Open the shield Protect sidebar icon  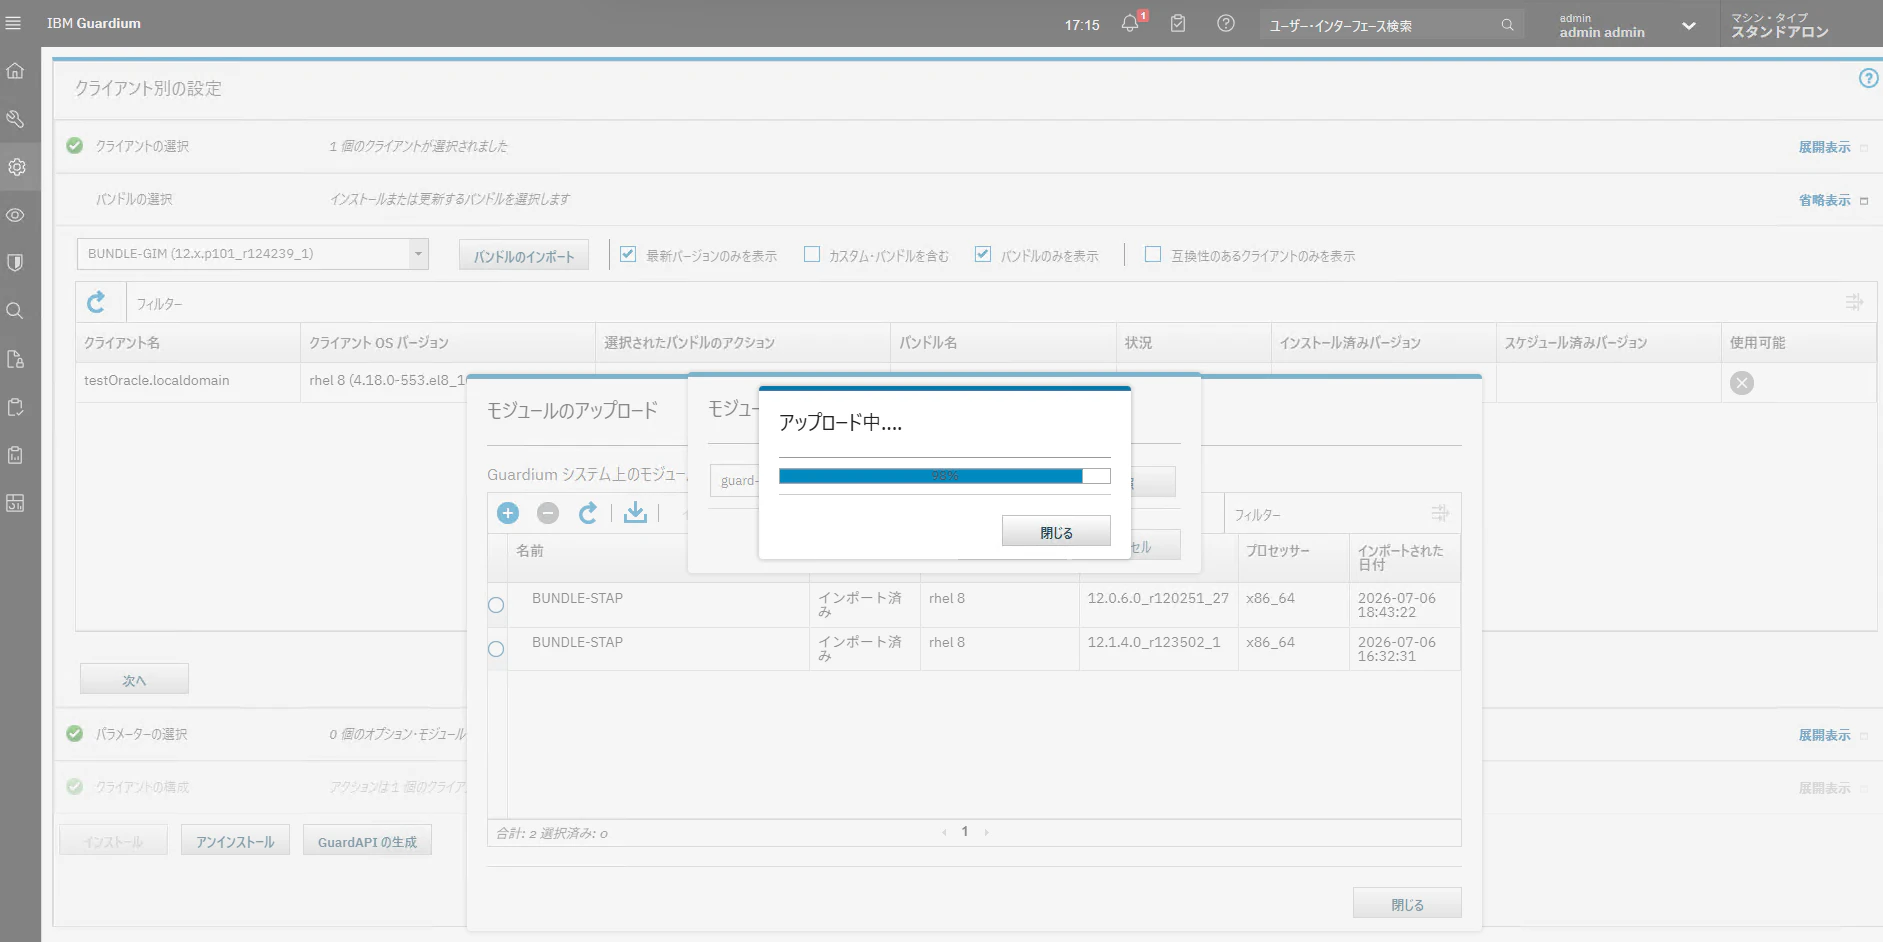click(15, 263)
